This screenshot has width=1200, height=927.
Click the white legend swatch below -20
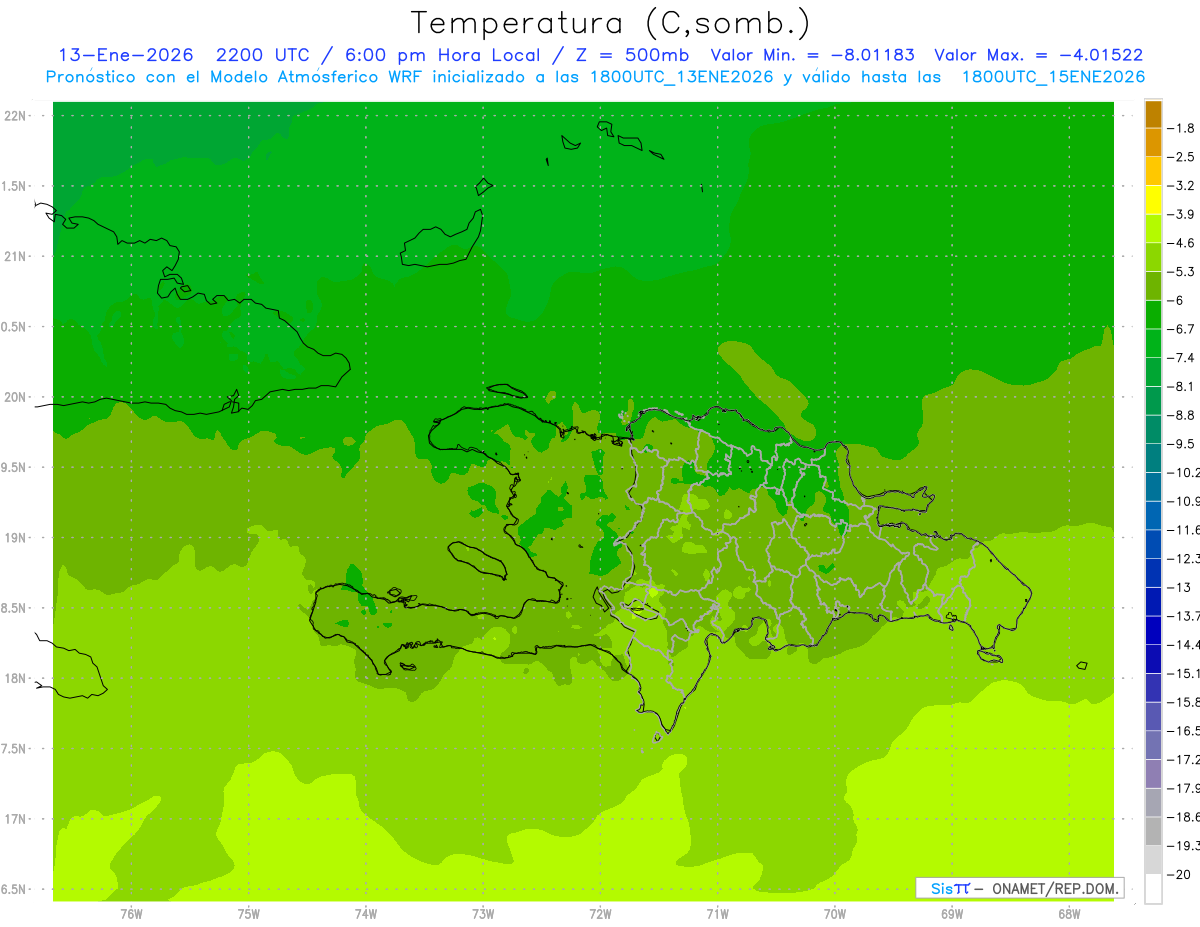[x=1153, y=888]
